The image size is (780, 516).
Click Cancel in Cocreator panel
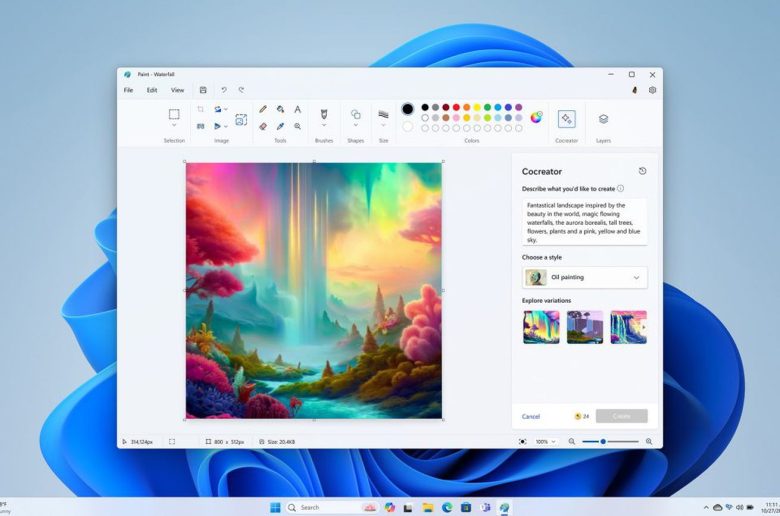(531, 416)
